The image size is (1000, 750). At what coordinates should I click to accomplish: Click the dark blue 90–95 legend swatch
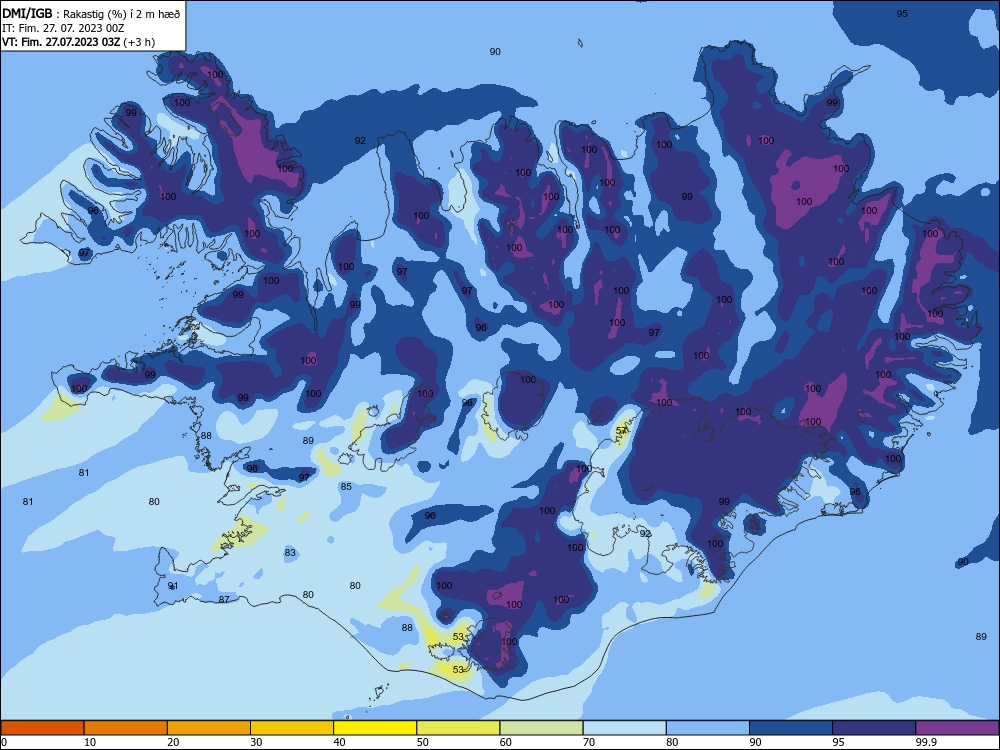791,728
